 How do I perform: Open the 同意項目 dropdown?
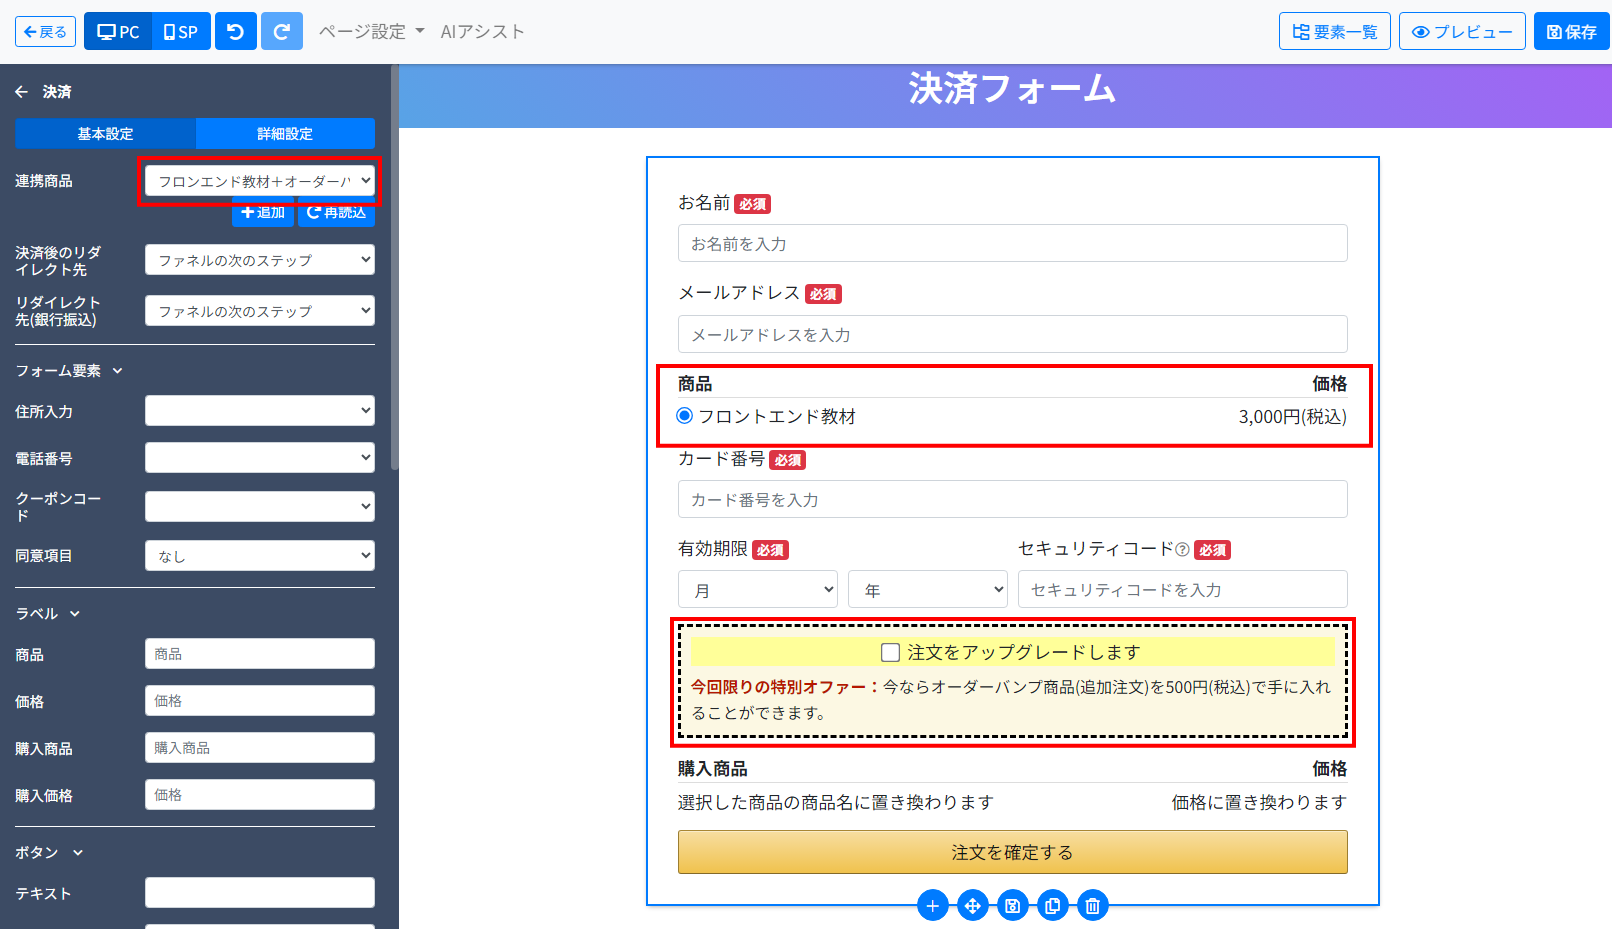(260, 556)
